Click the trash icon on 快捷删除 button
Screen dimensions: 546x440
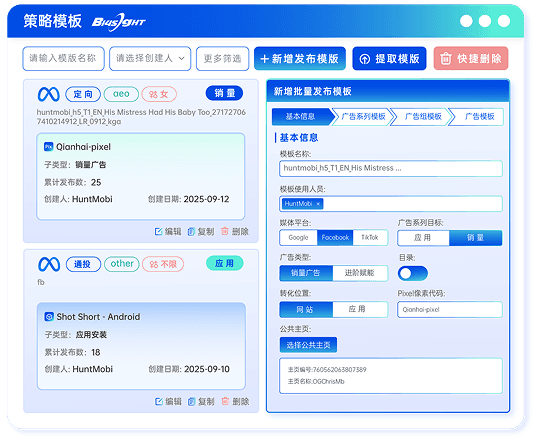coord(446,58)
